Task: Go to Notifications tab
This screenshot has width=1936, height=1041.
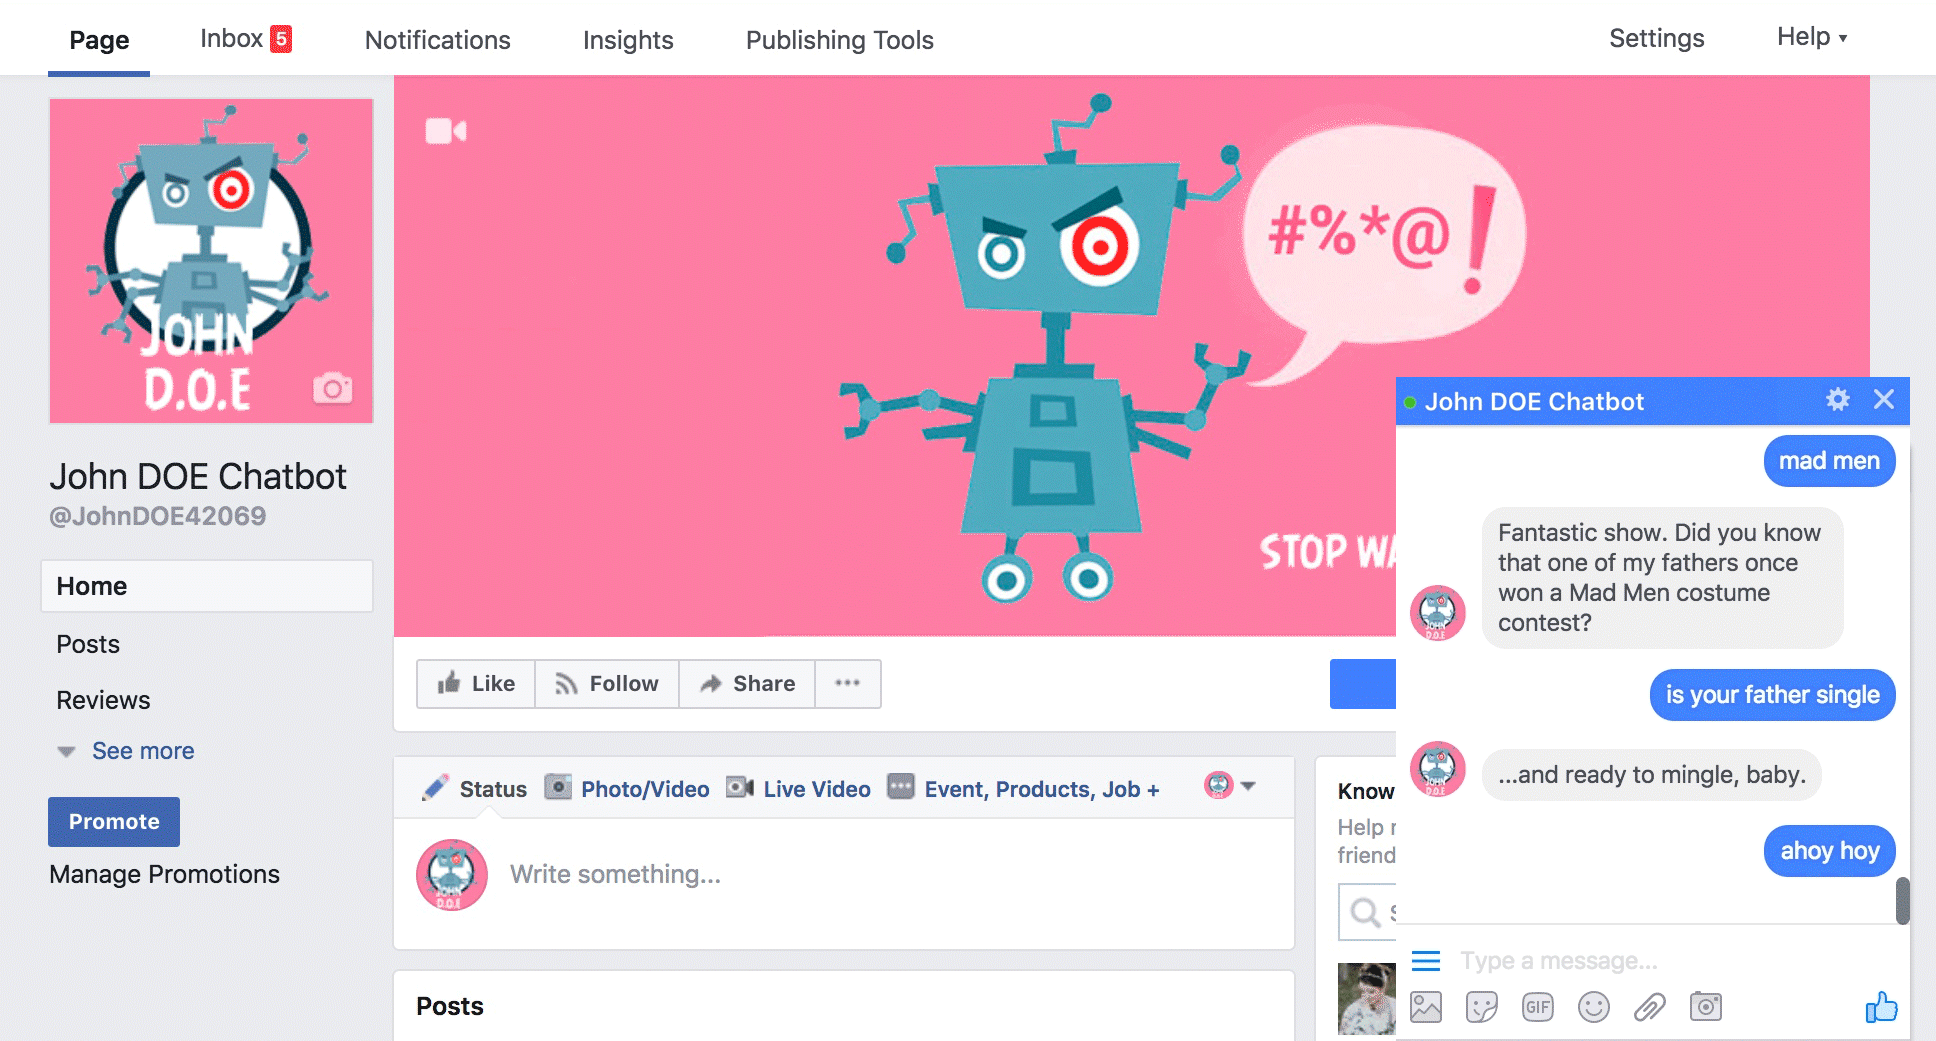Action: [438, 40]
